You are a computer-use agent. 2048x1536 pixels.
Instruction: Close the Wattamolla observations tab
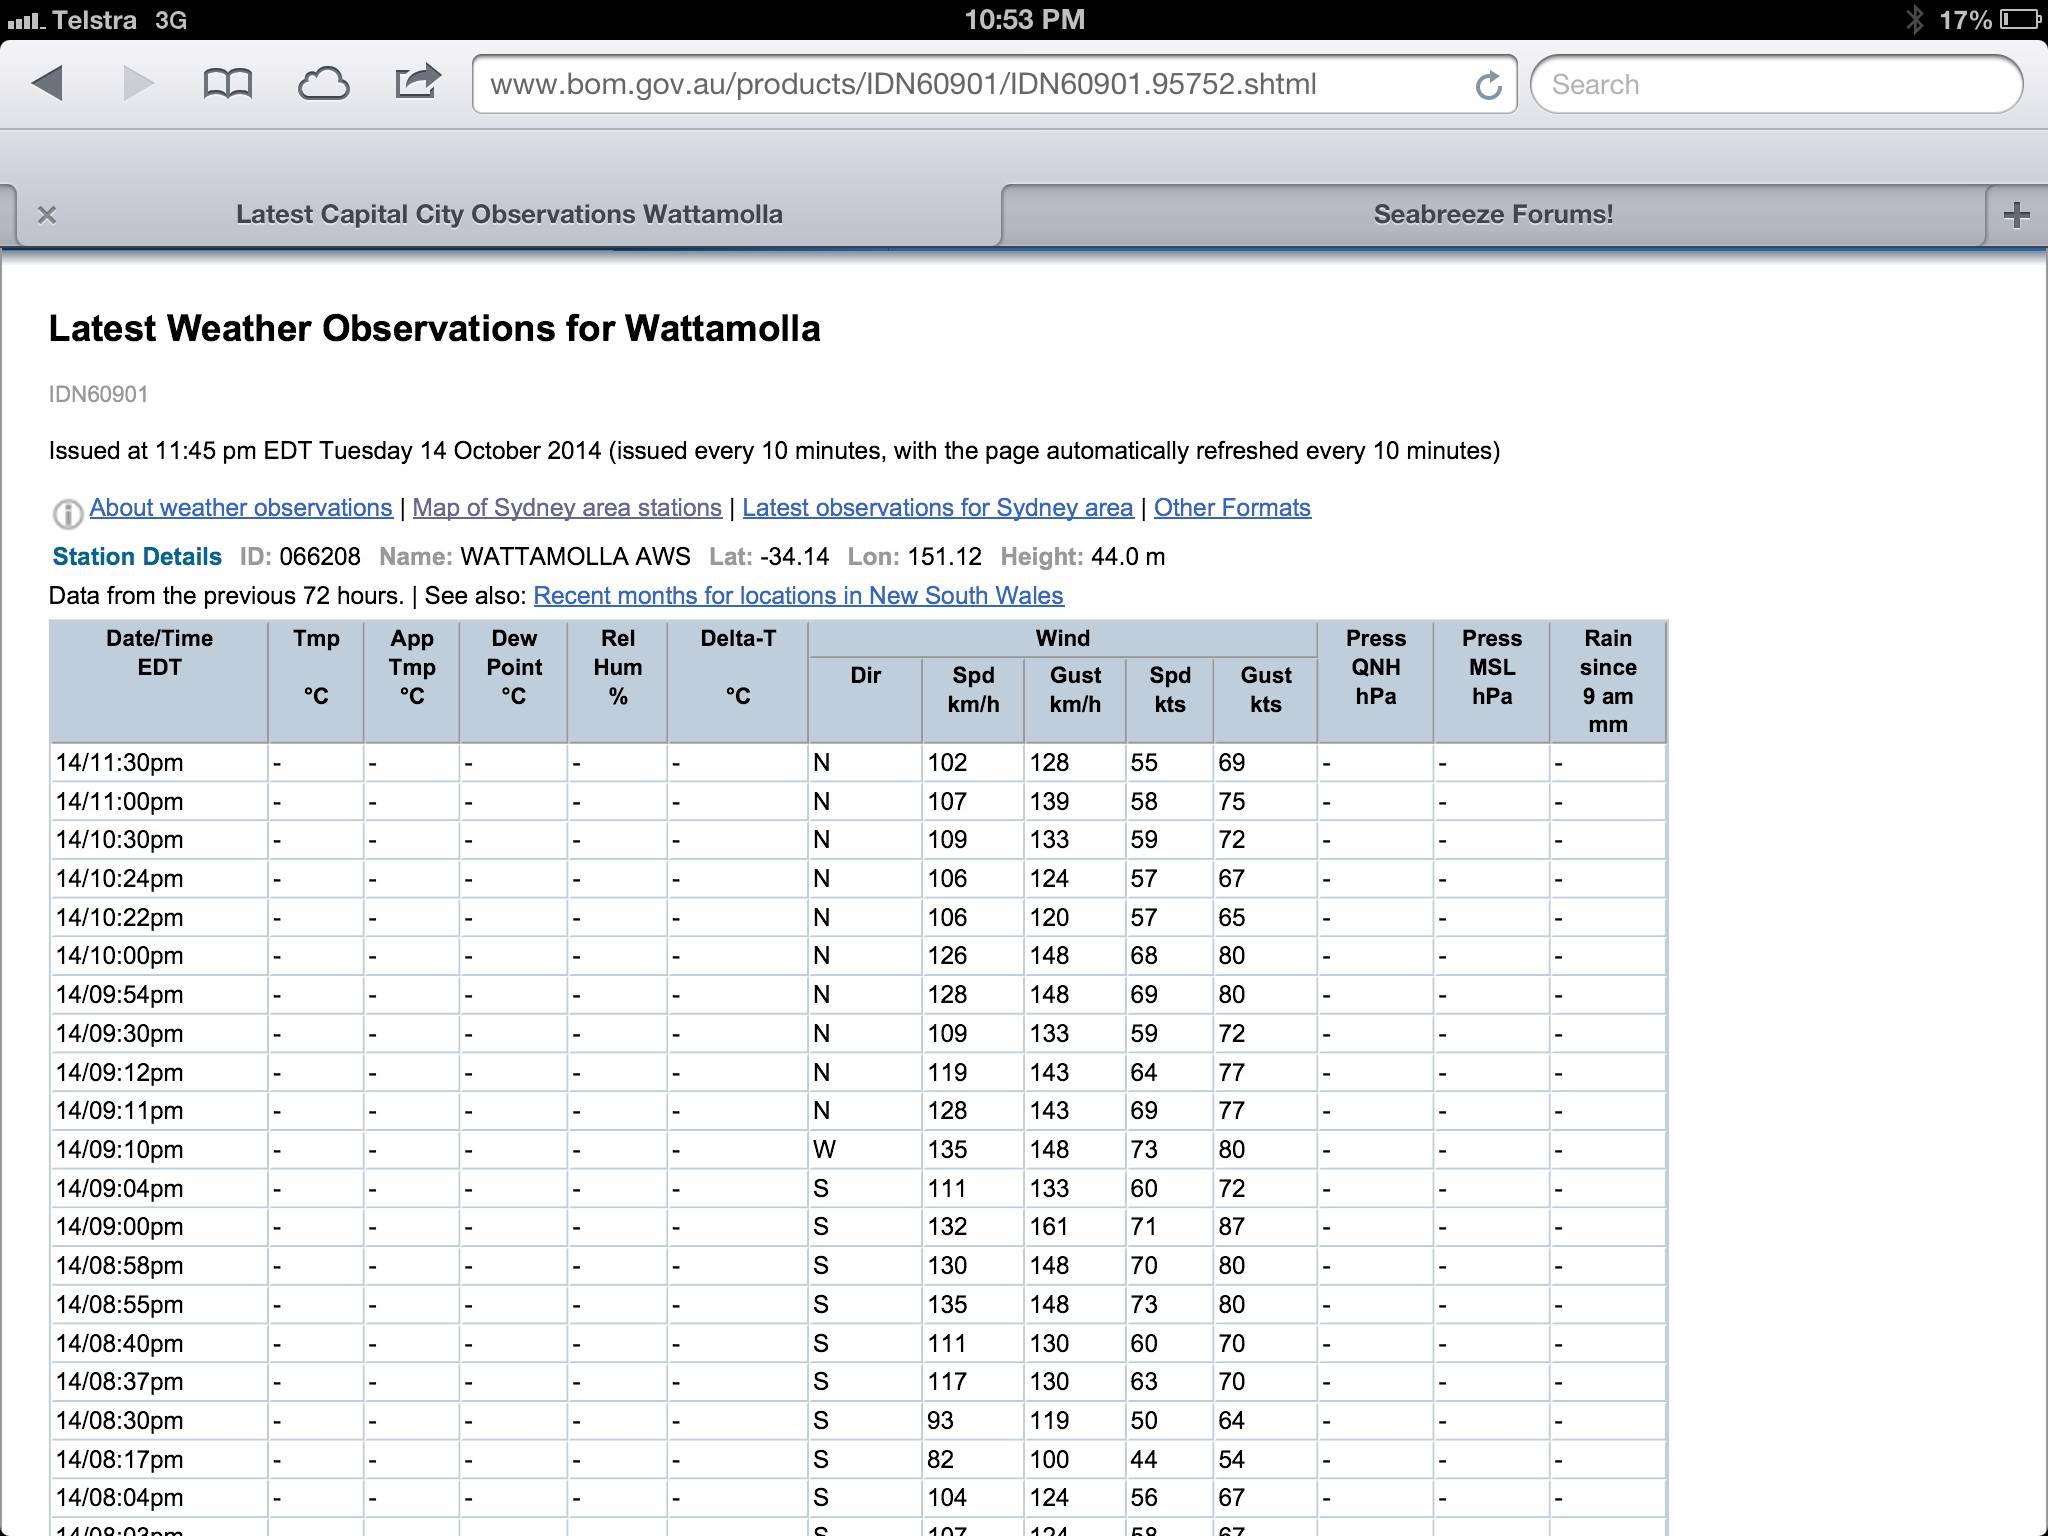click(46, 215)
